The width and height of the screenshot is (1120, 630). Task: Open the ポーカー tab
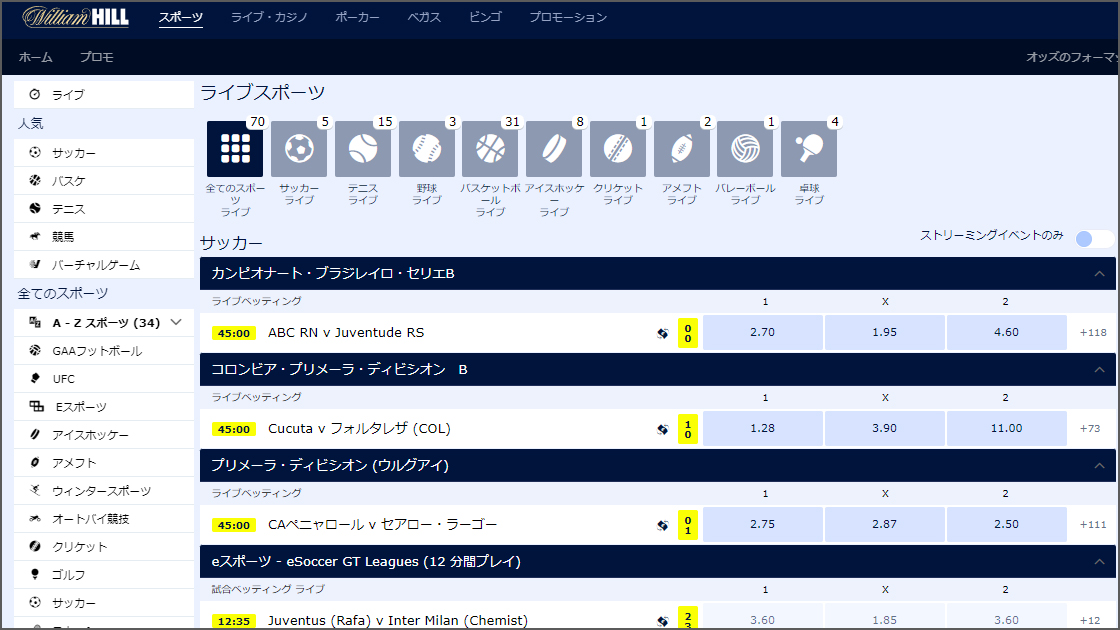pos(357,17)
